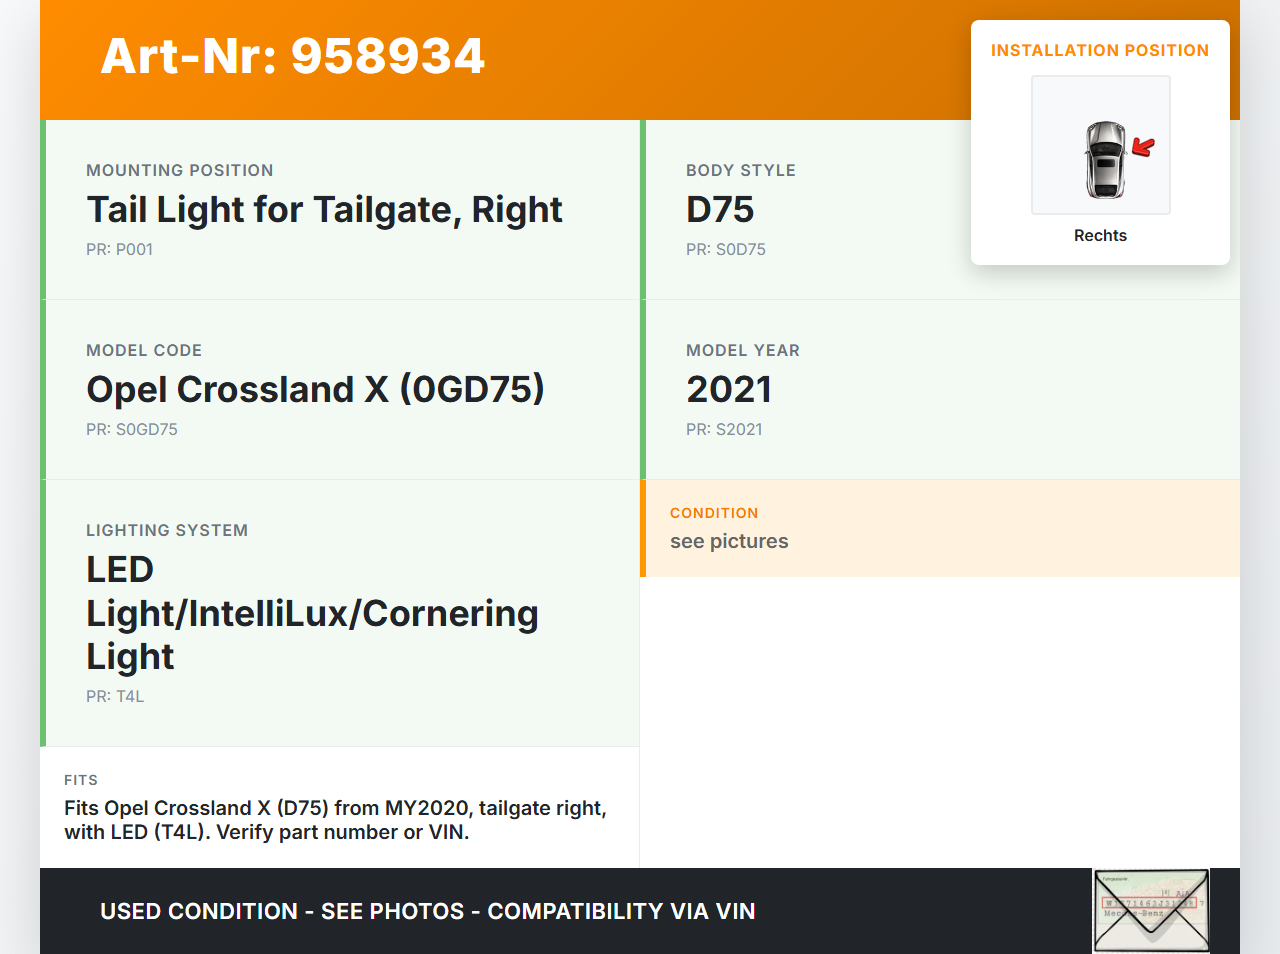Click the PR: T4L code
This screenshot has width=1280, height=954.
[x=115, y=696]
